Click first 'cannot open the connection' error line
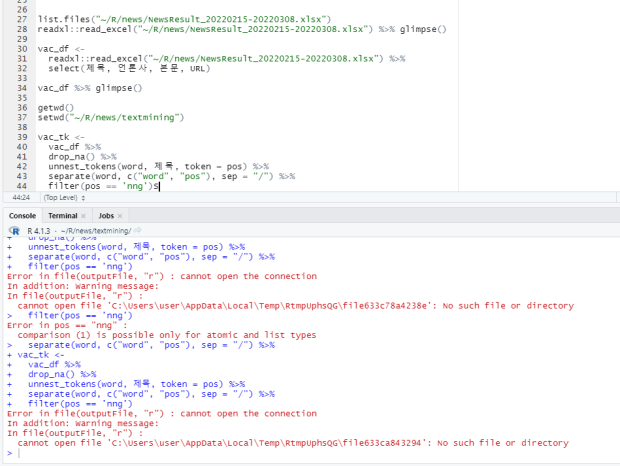The width and height of the screenshot is (620, 466). coord(162,276)
